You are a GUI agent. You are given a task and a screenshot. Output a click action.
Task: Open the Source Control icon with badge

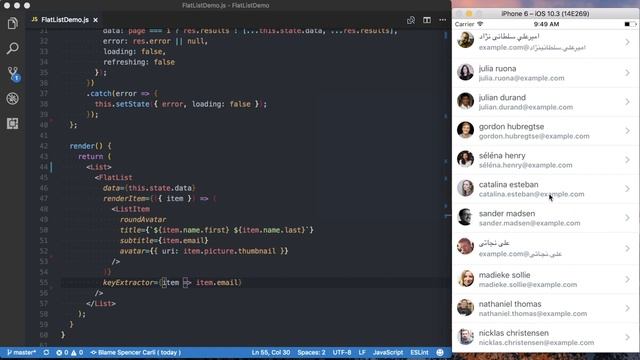[x=13, y=74]
